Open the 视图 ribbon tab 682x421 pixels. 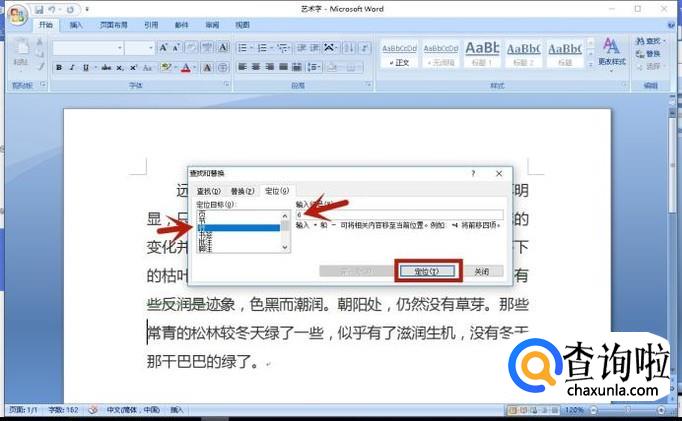click(242, 25)
